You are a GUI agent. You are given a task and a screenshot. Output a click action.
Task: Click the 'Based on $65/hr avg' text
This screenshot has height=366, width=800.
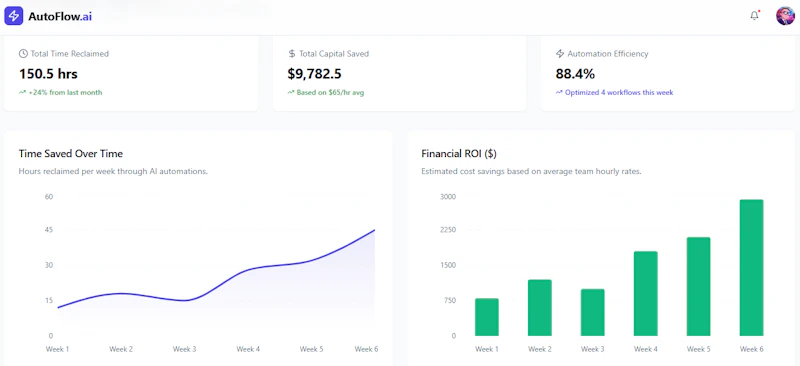pyautogui.click(x=330, y=92)
